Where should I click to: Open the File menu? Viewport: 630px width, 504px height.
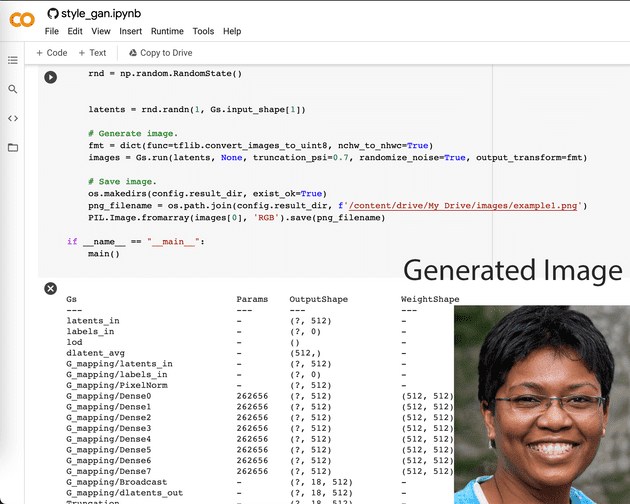coord(52,31)
